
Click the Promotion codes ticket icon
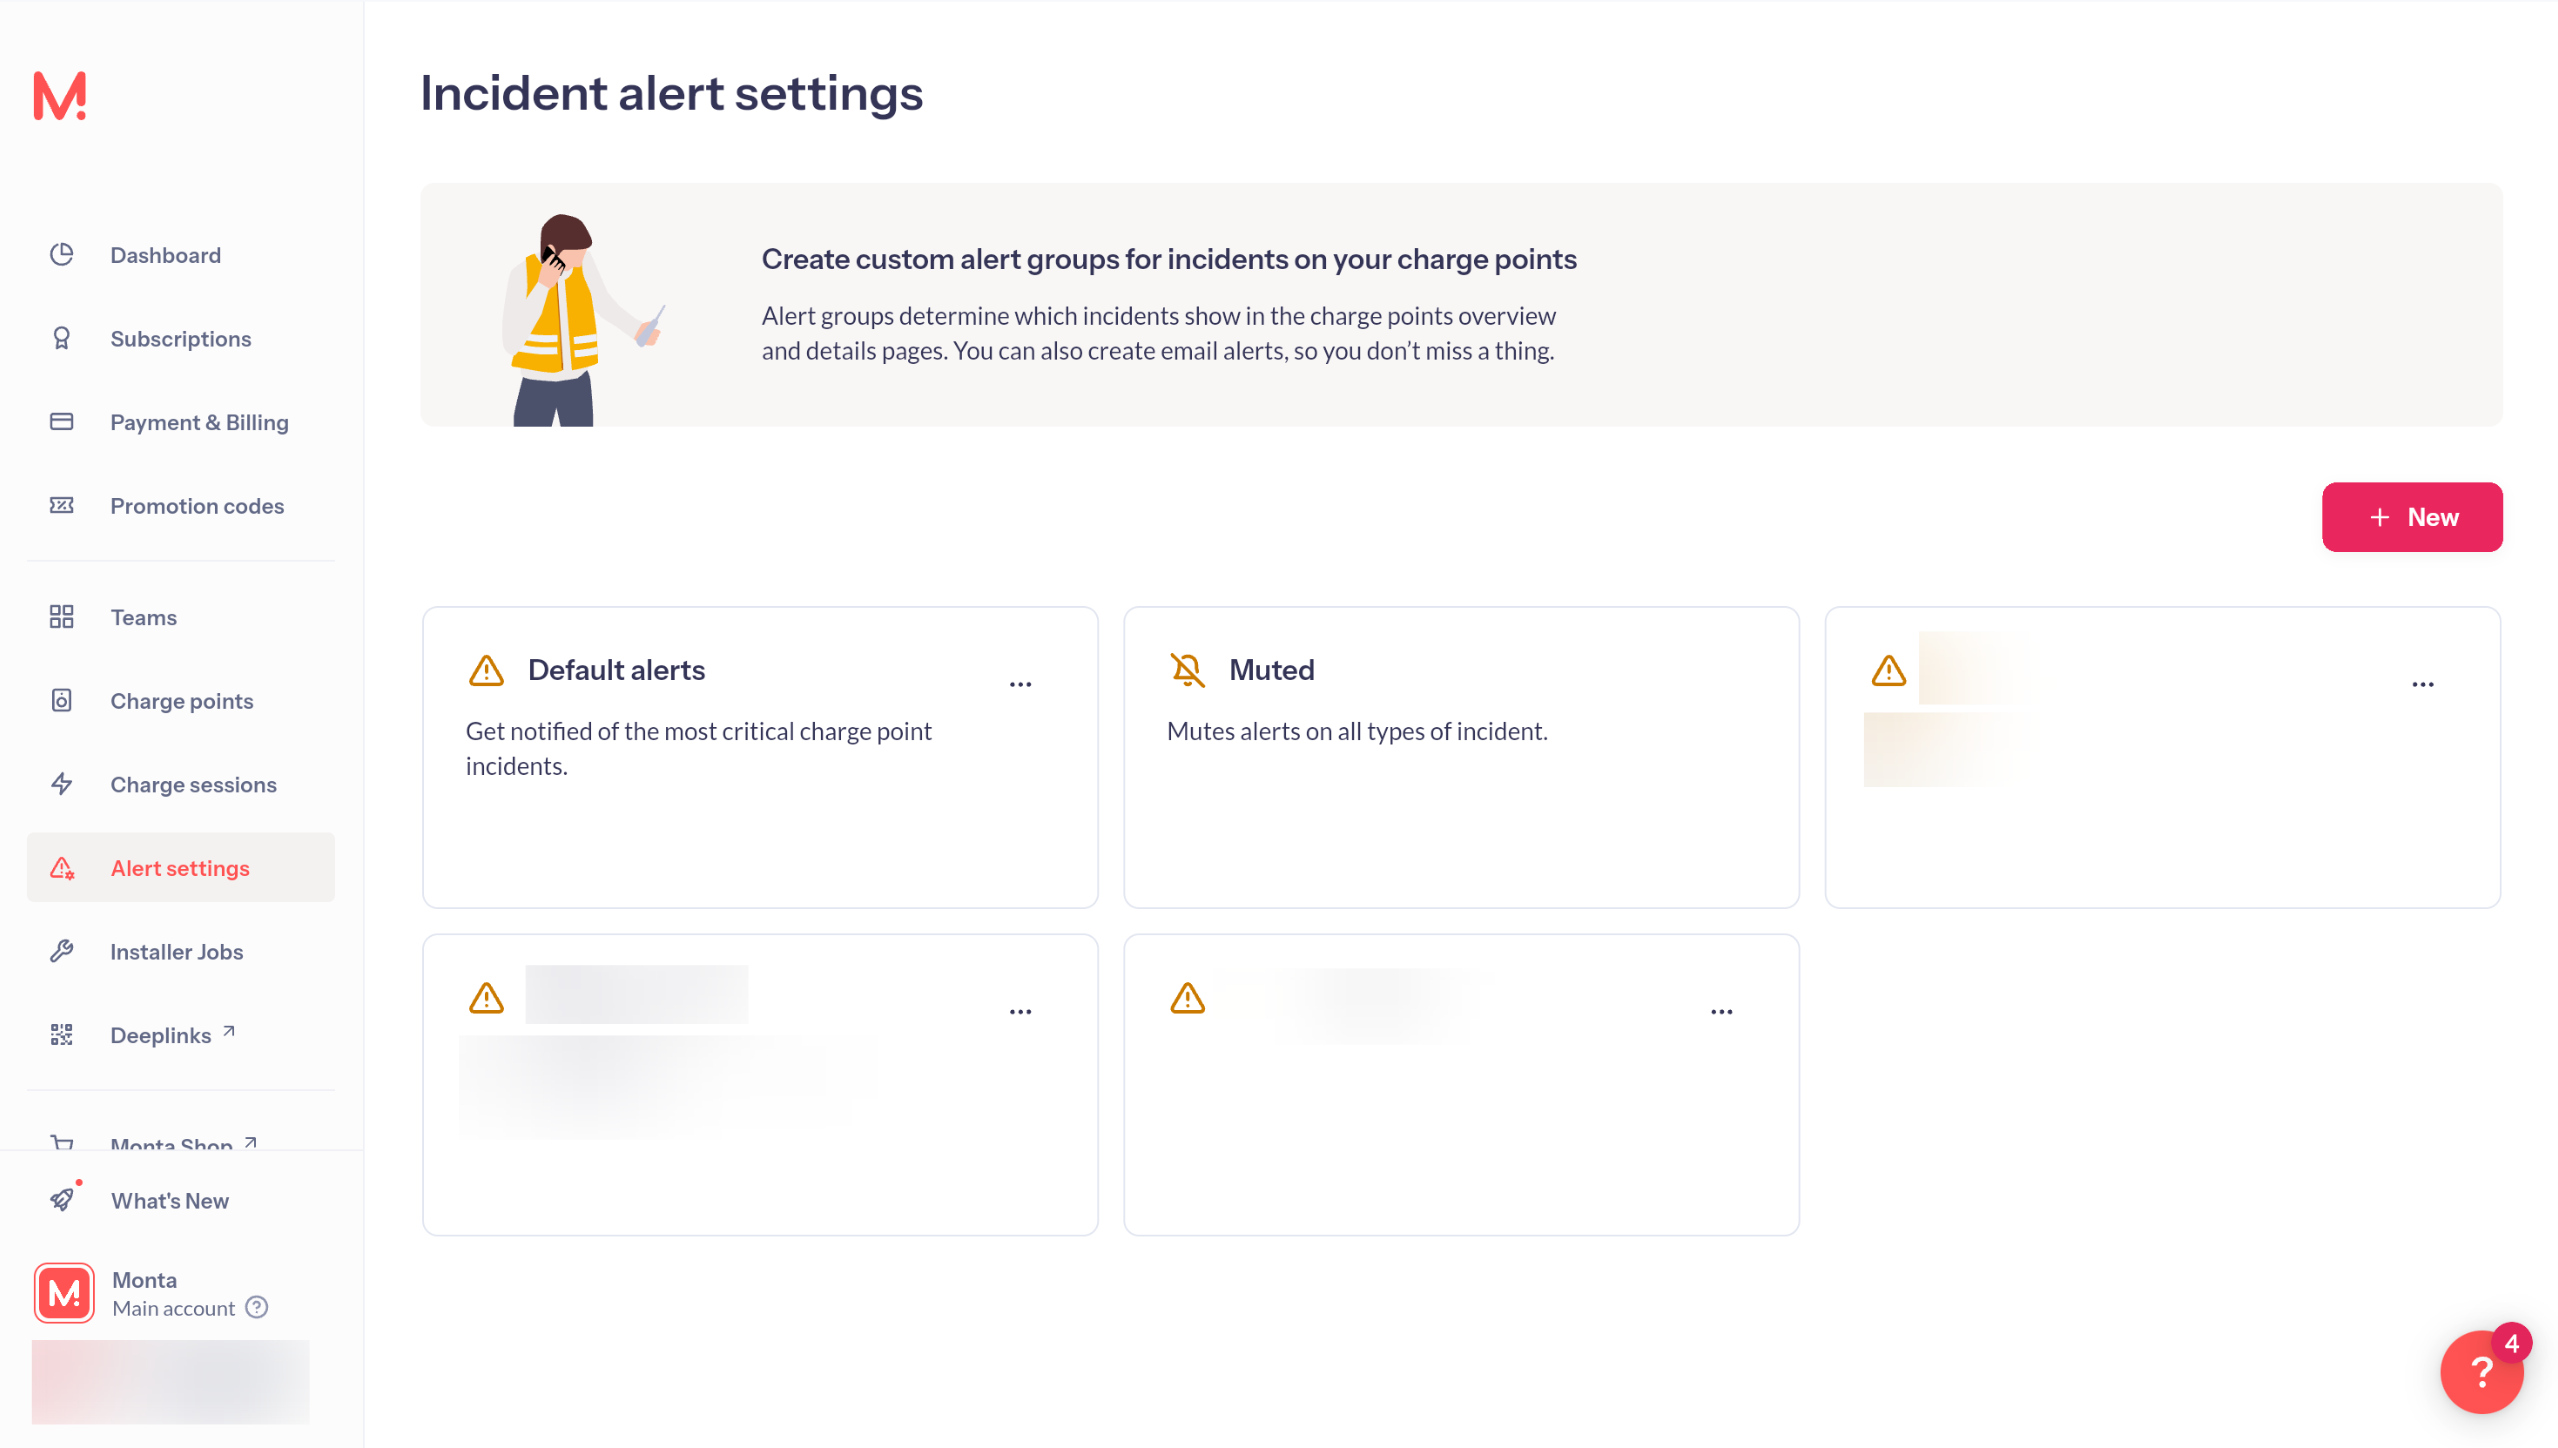point(62,506)
